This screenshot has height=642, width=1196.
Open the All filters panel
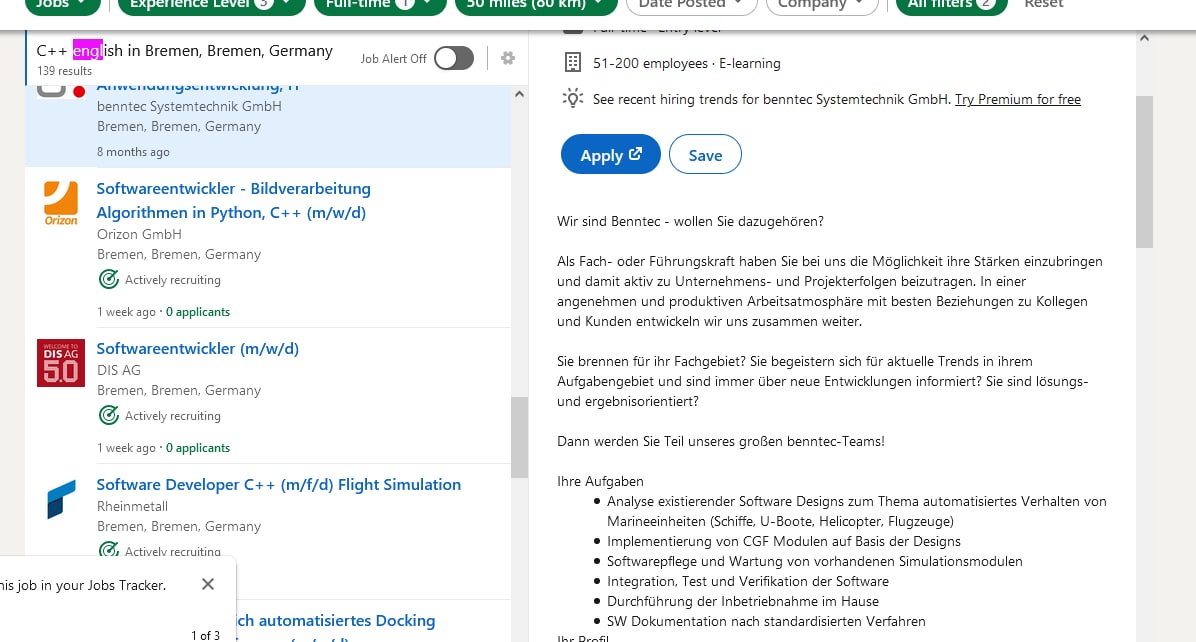tap(952, 5)
